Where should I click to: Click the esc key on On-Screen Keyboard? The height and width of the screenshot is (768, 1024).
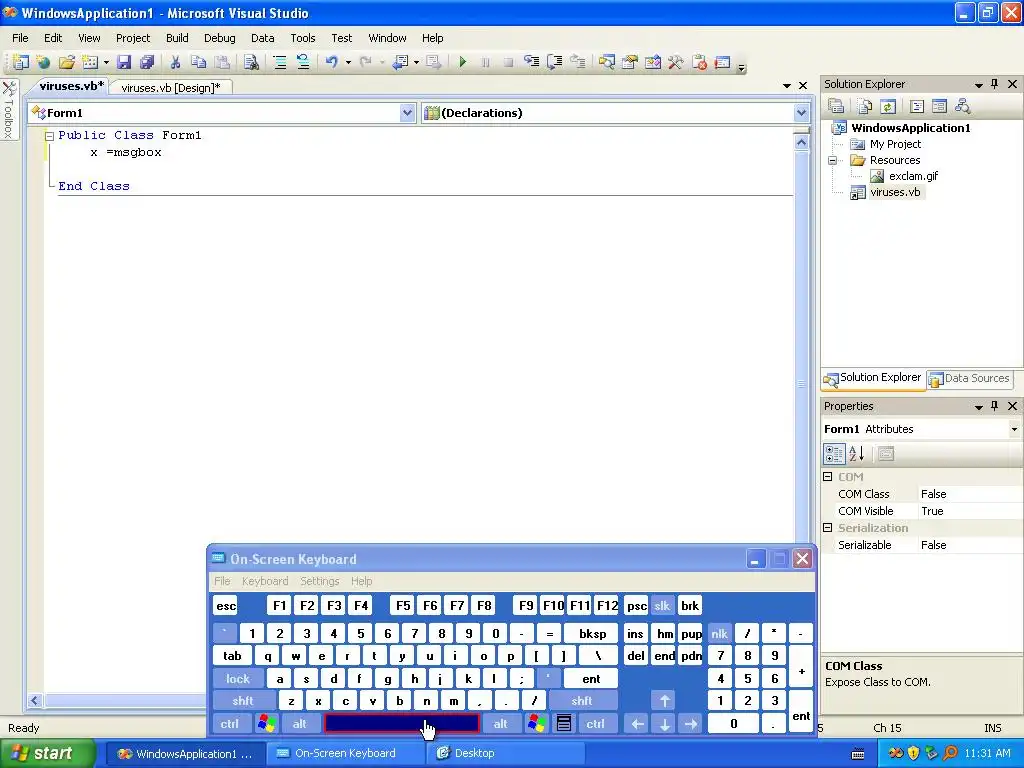click(226, 605)
